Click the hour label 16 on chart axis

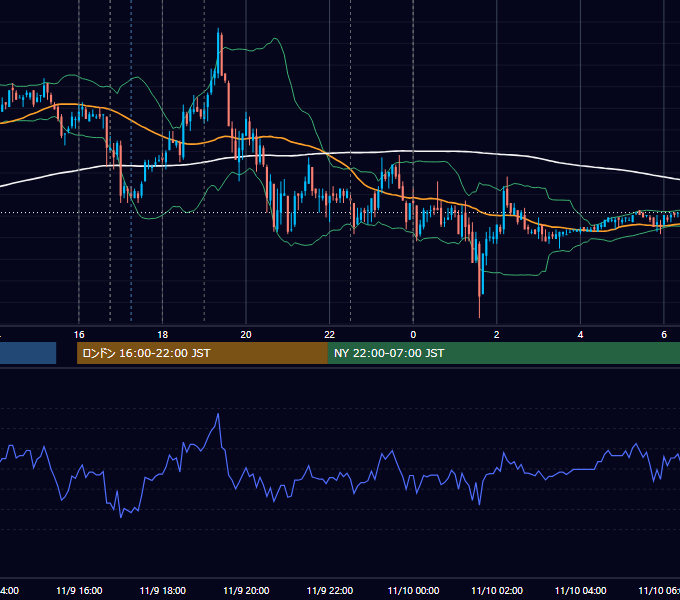coord(79,335)
